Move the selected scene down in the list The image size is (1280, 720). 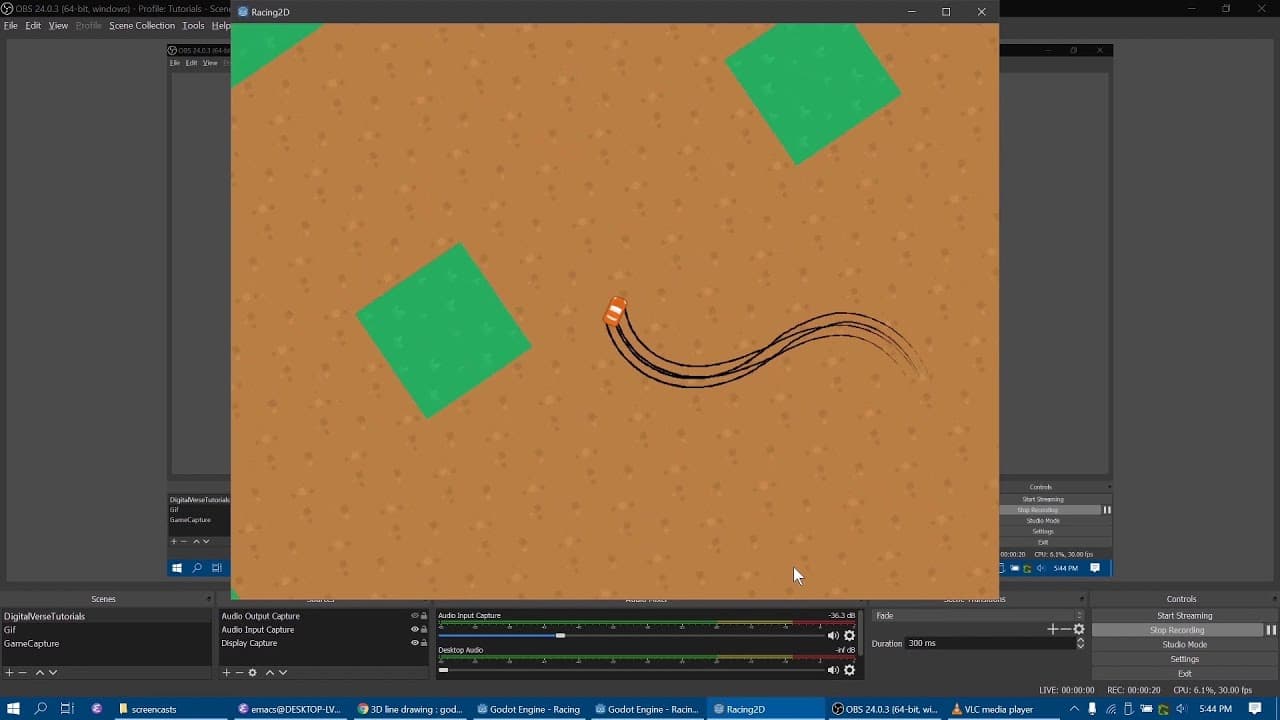coord(53,673)
